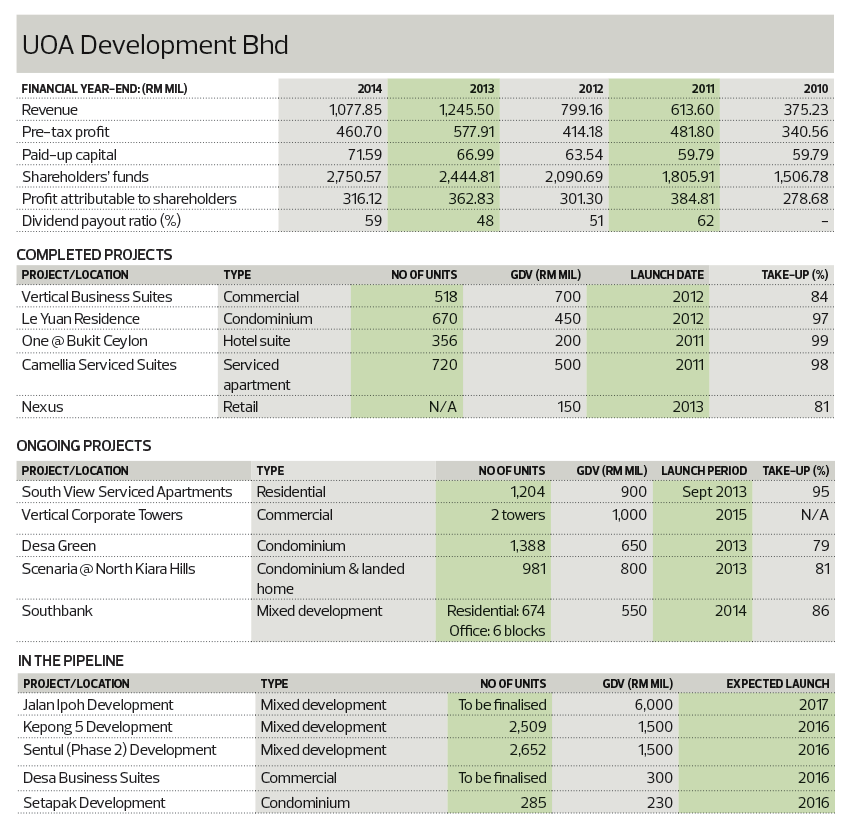Select the 2014 year column header

pyautogui.click(x=370, y=89)
